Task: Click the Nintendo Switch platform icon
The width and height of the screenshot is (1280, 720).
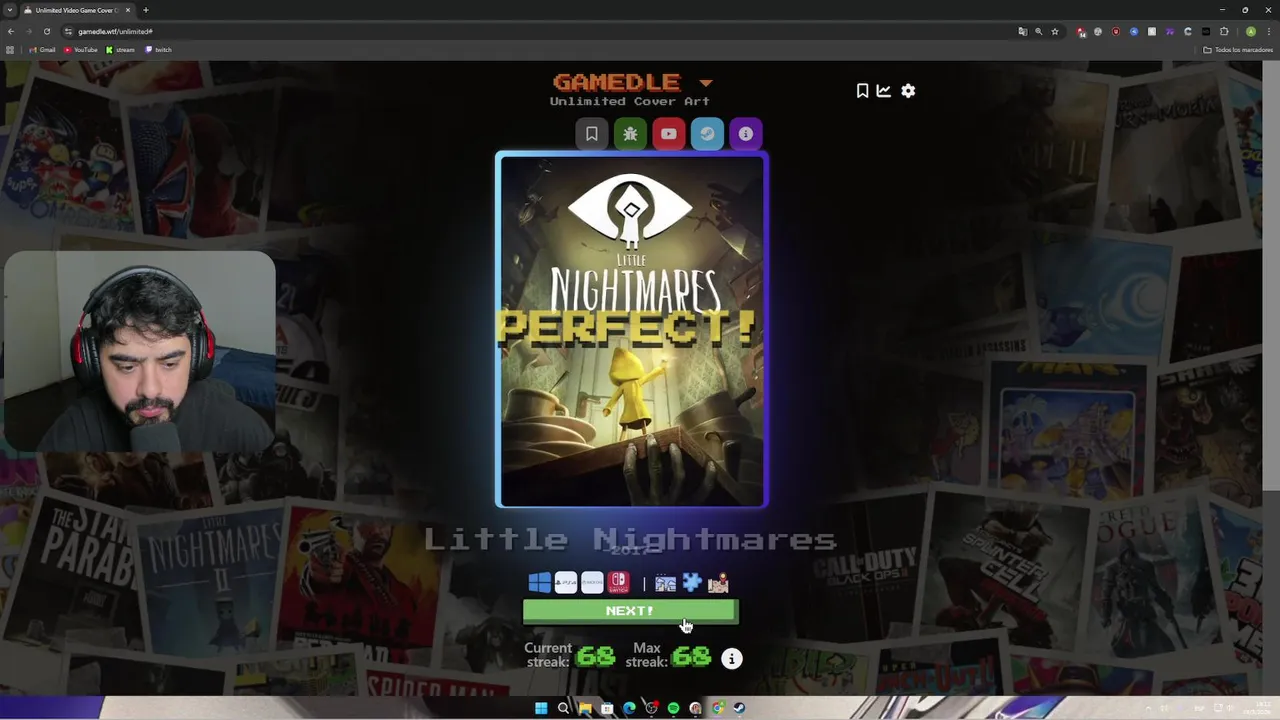Action: (x=619, y=583)
